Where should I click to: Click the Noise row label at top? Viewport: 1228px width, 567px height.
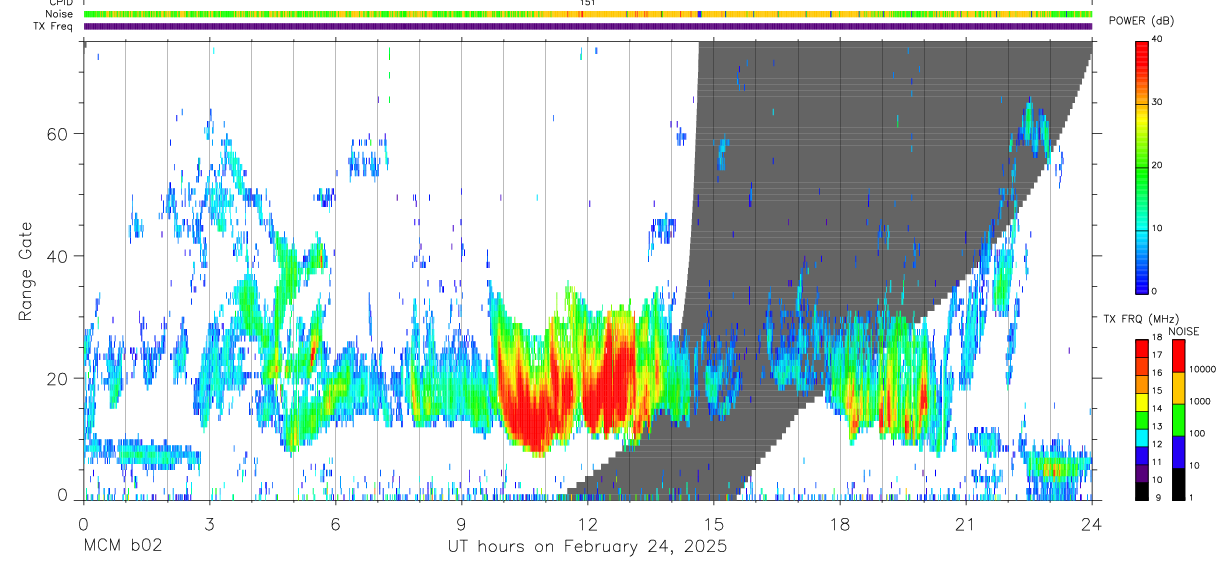pos(60,14)
